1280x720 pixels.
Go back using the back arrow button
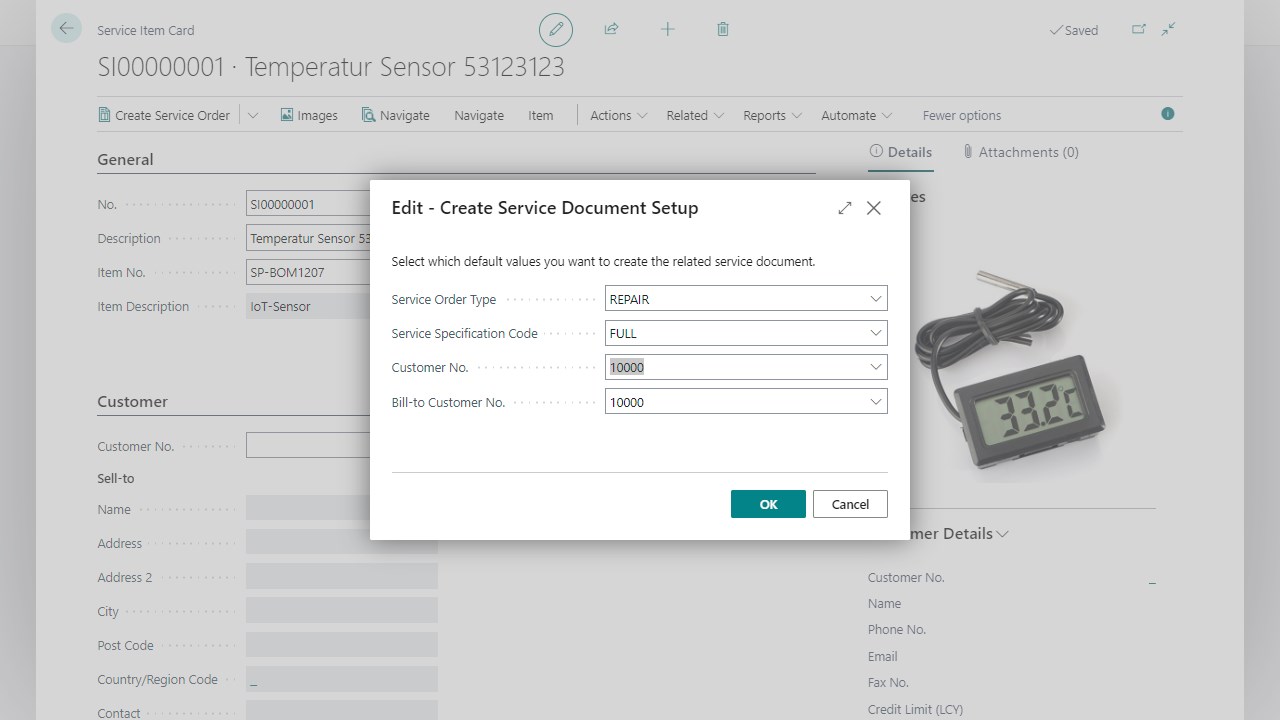point(66,29)
